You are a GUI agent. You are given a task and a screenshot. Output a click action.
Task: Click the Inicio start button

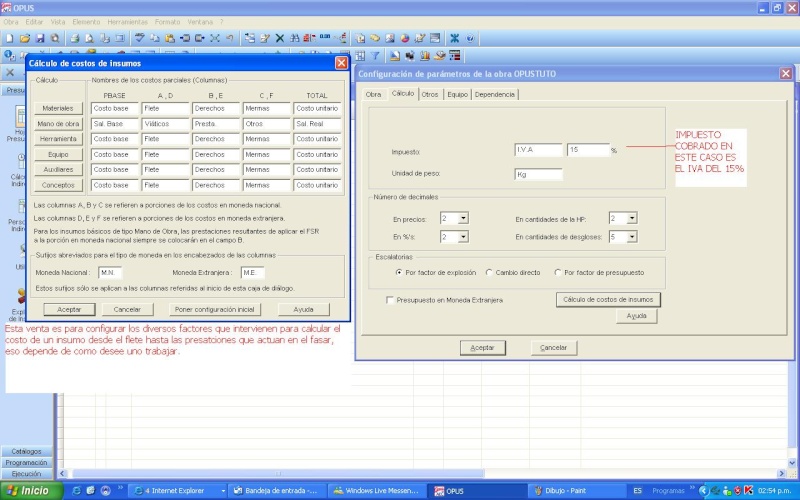(32, 491)
